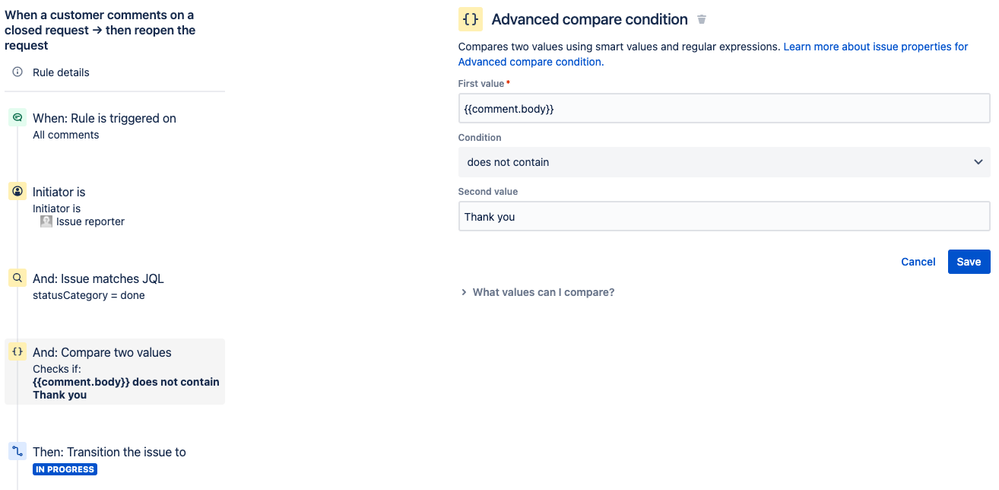Click the Initiator is user icon
The width and height of the screenshot is (999, 490).
point(17,191)
